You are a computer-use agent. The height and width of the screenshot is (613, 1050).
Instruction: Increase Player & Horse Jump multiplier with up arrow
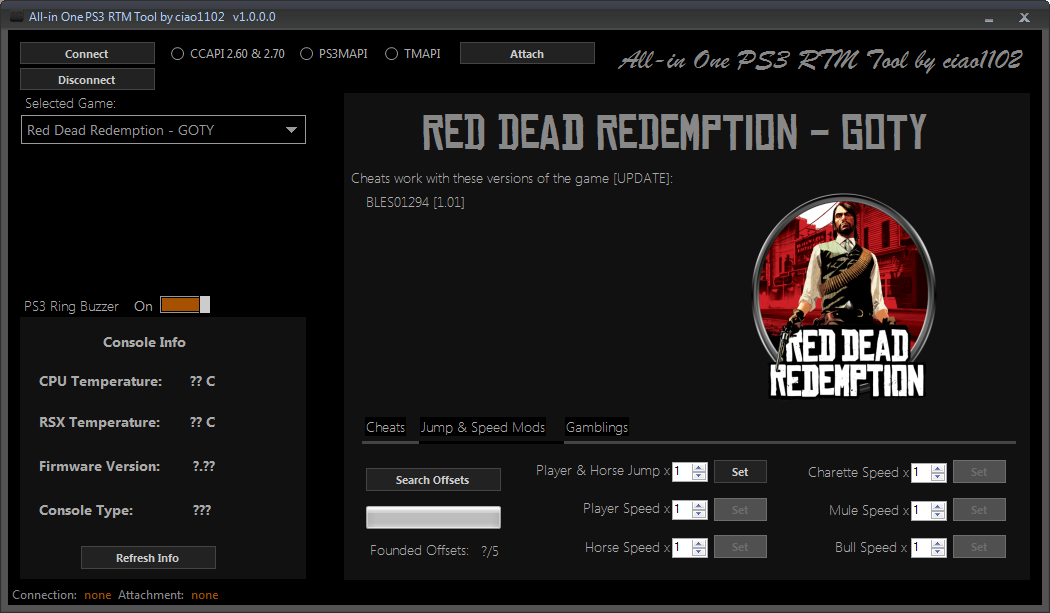(x=699, y=468)
